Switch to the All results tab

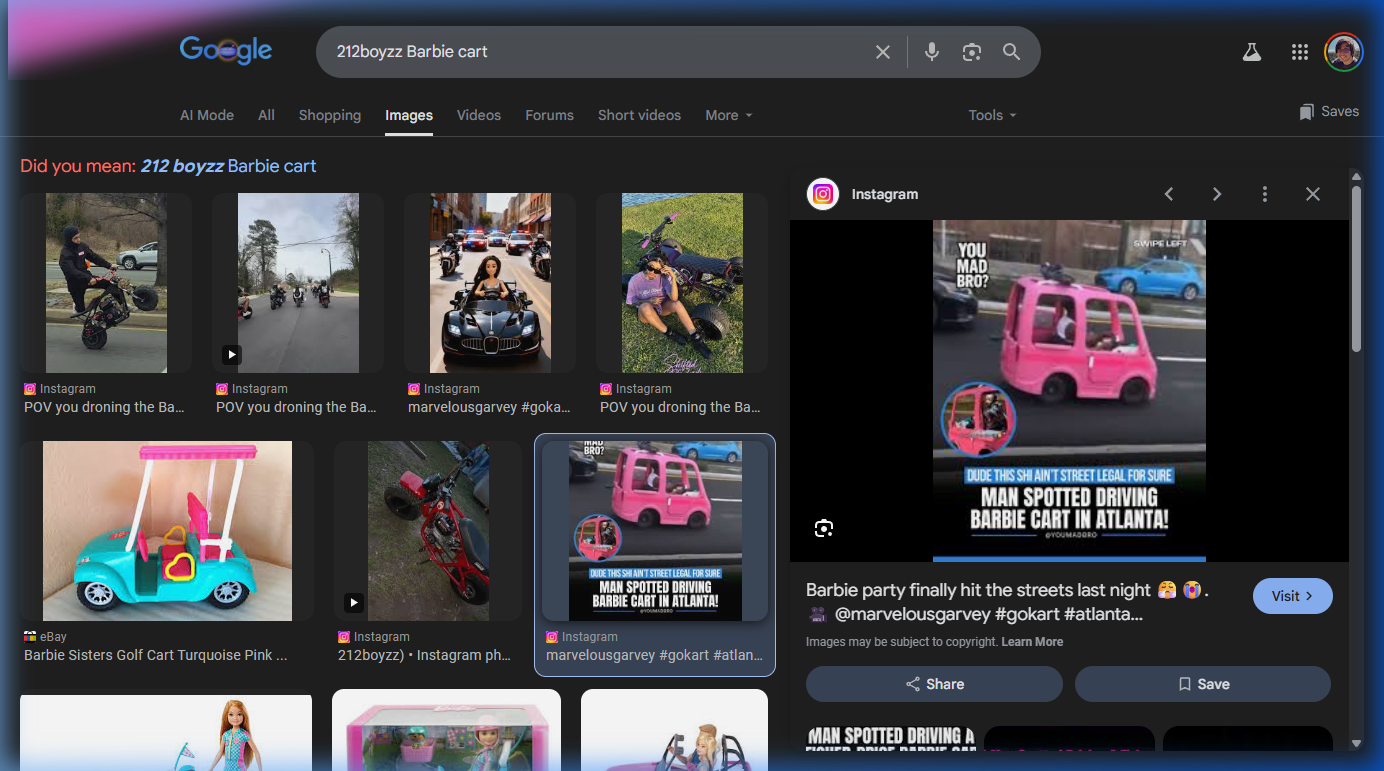[266, 115]
